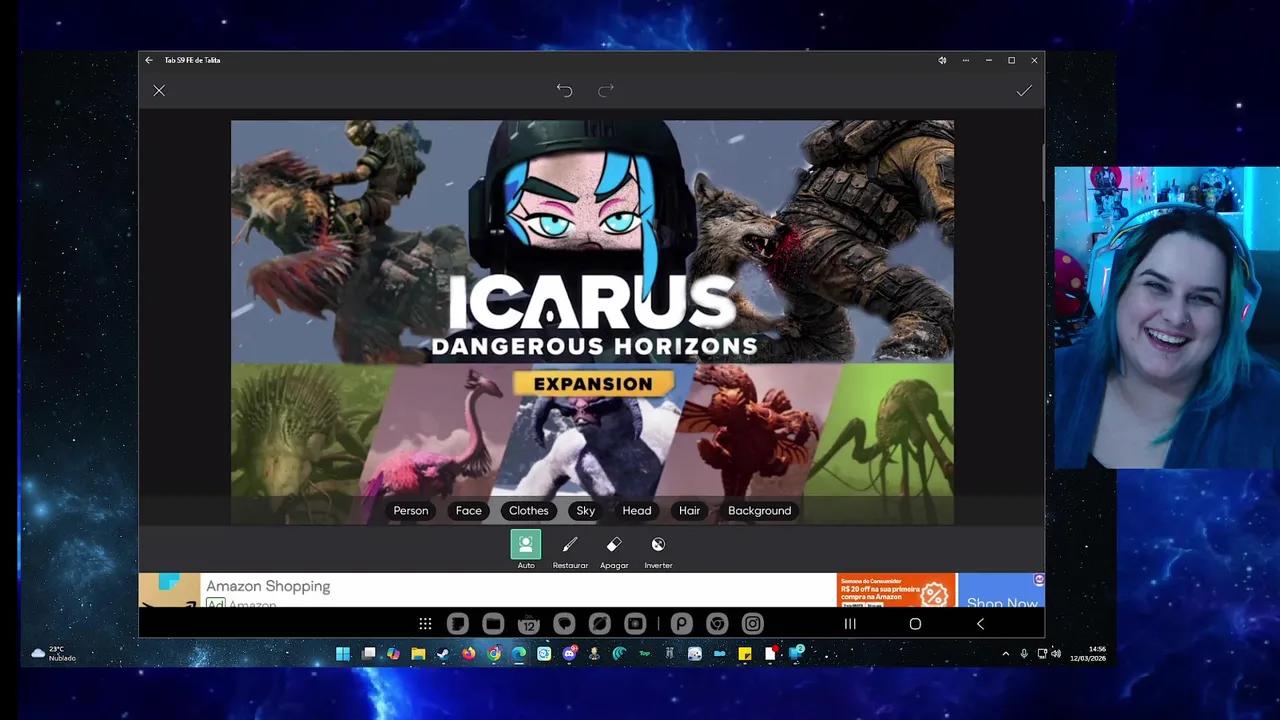Open Instagram in the tablet dock

753,624
